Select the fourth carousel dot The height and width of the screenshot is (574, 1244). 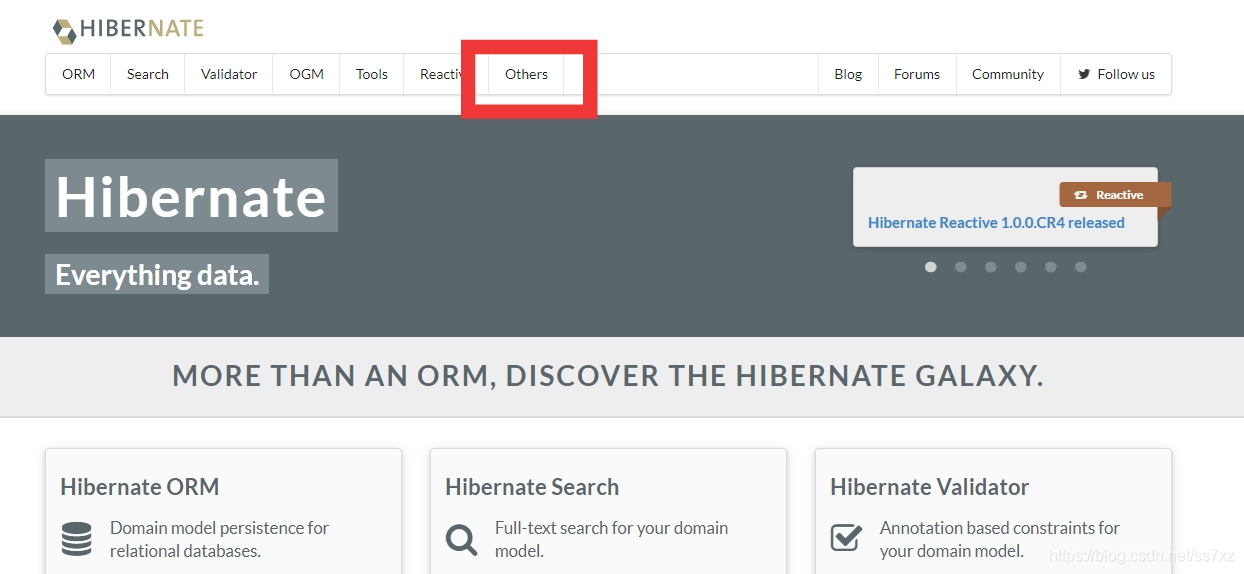pyautogui.click(x=1021, y=267)
